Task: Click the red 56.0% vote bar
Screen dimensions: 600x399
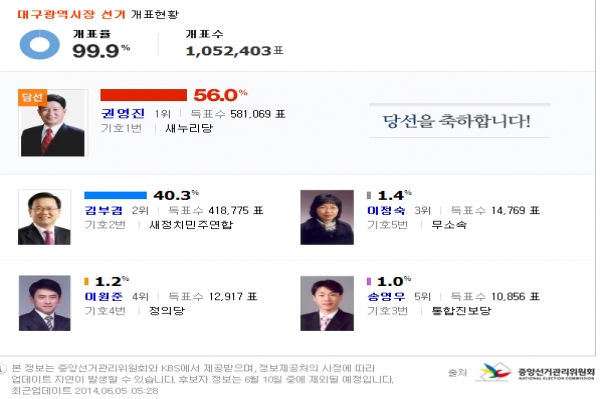Action: click(143, 95)
